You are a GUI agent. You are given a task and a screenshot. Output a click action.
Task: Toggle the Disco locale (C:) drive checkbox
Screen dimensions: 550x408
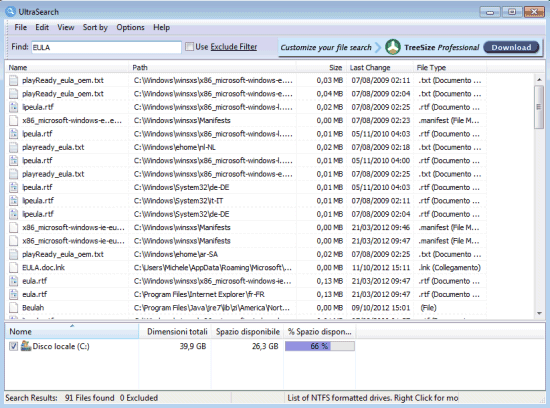(x=13, y=346)
